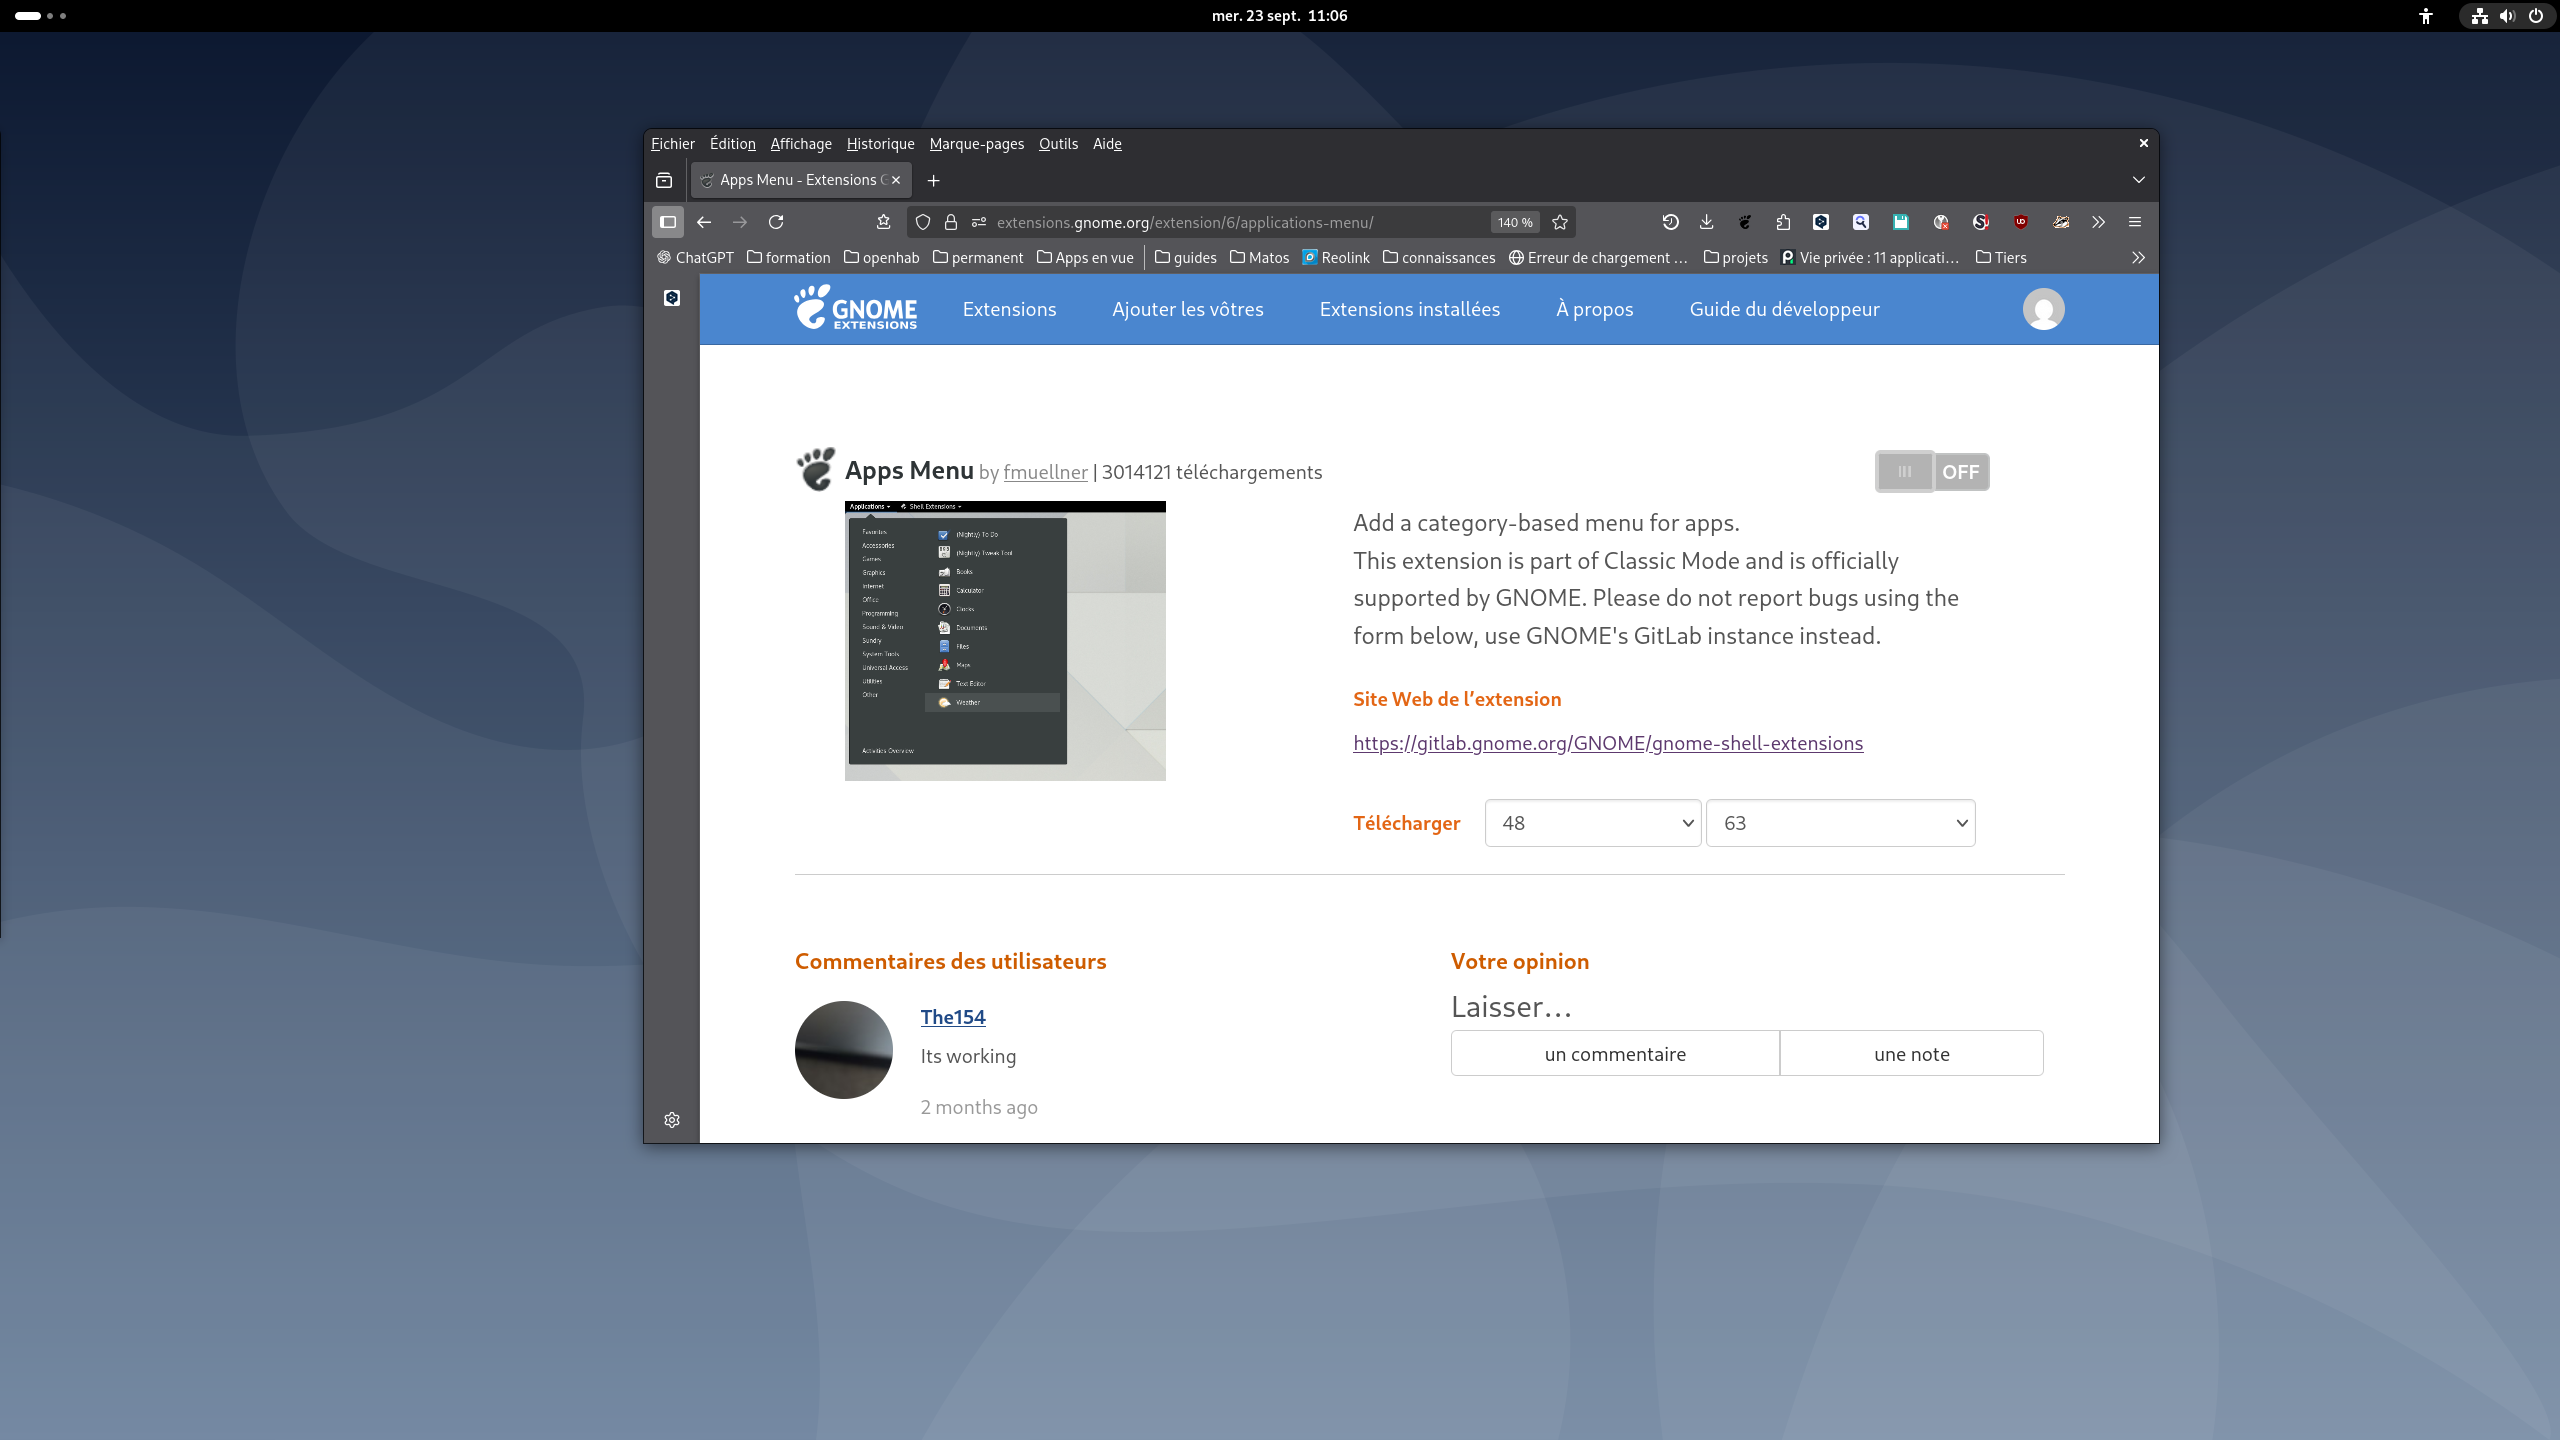Image resolution: width=2560 pixels, height=1440 pixels.
Task: Show more toolbar extensions with the chevron
Action: [x=2098, y=222]
